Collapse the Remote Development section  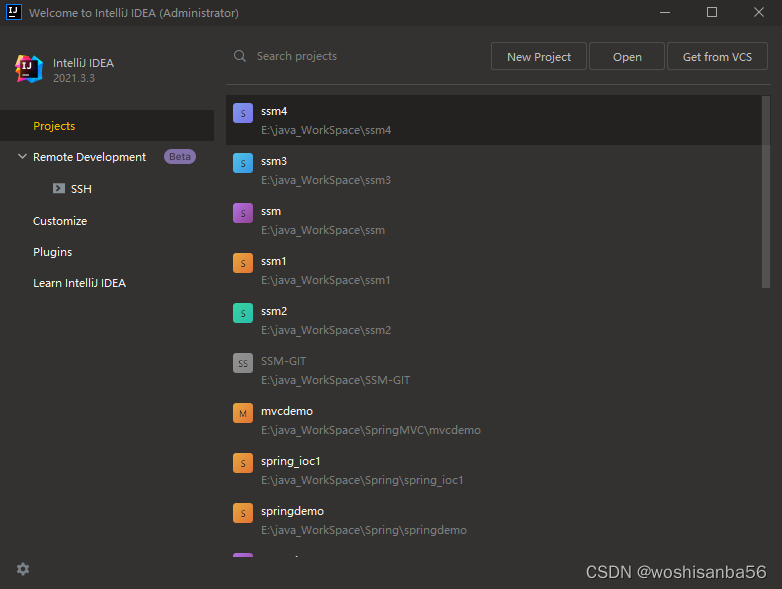22,157
